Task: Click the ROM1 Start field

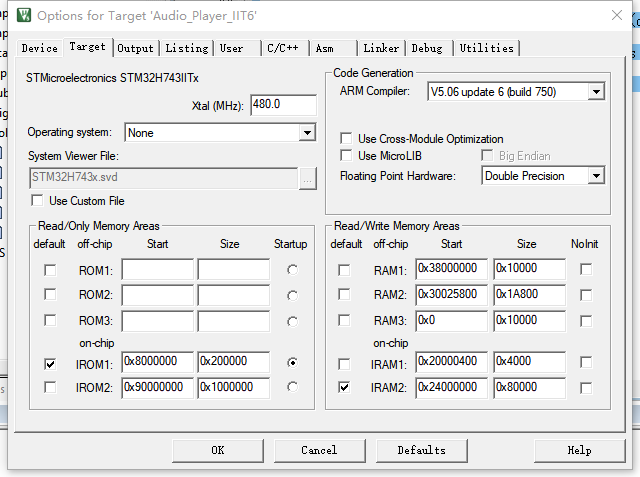Action: click(158, 269)
